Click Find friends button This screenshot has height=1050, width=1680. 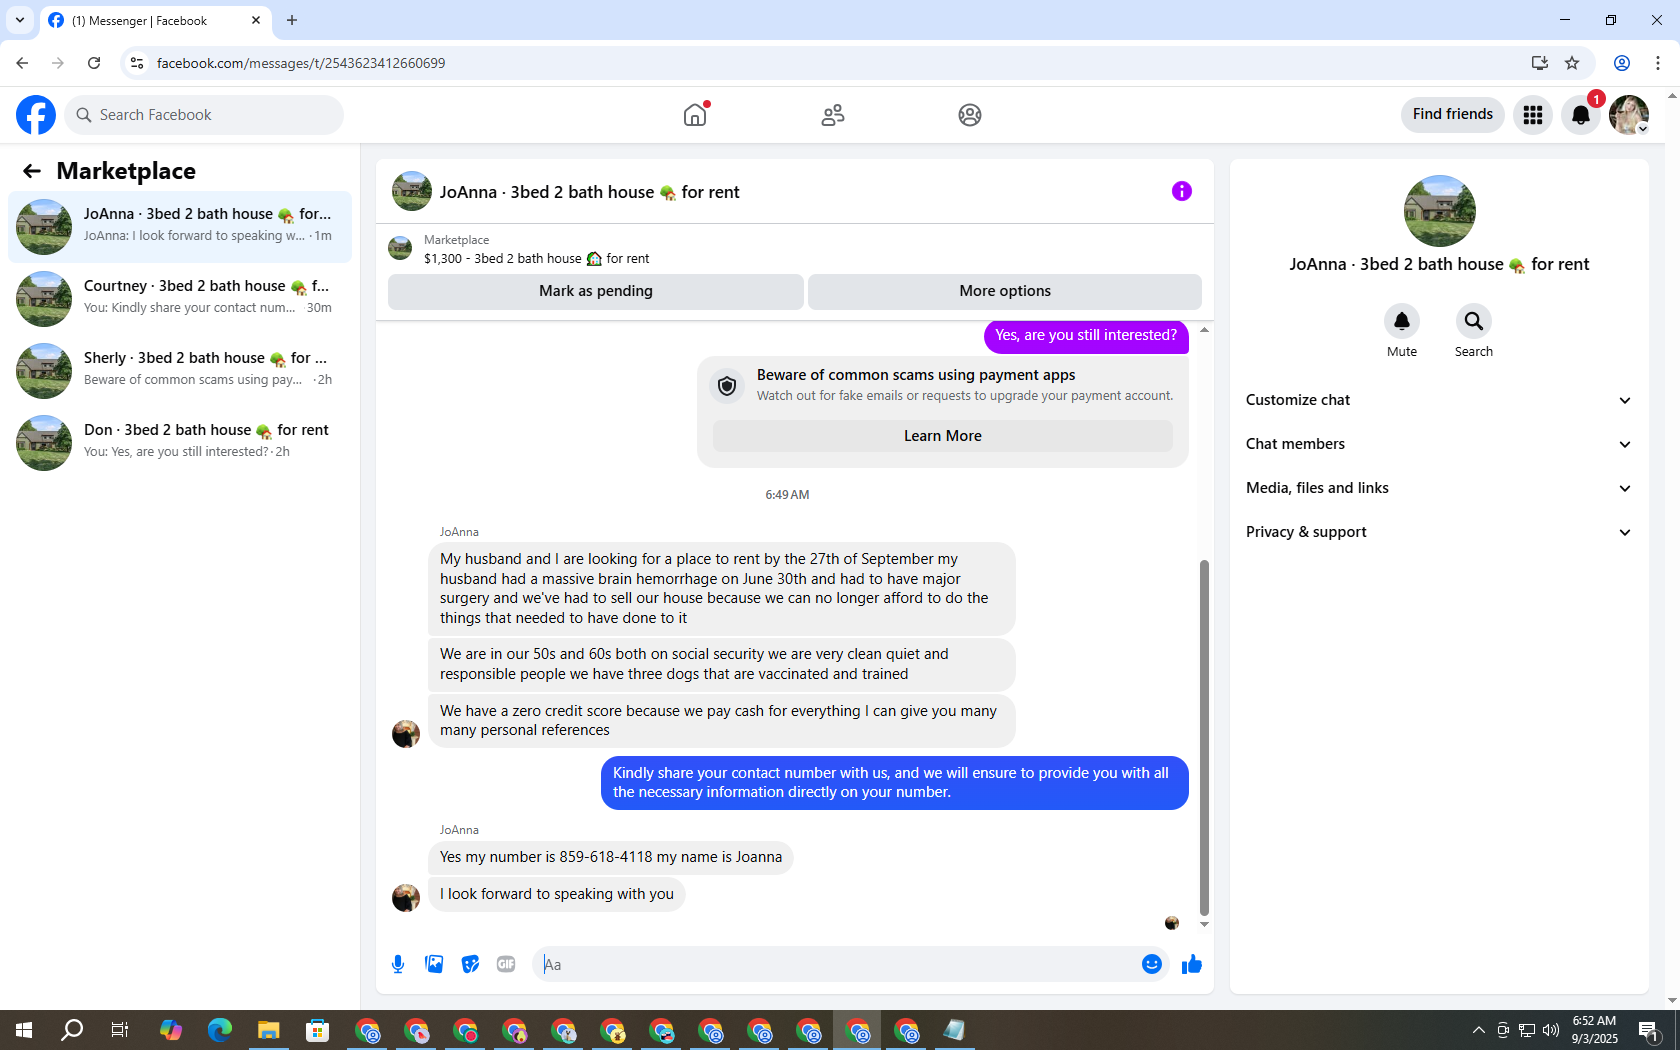[1453, 115]
